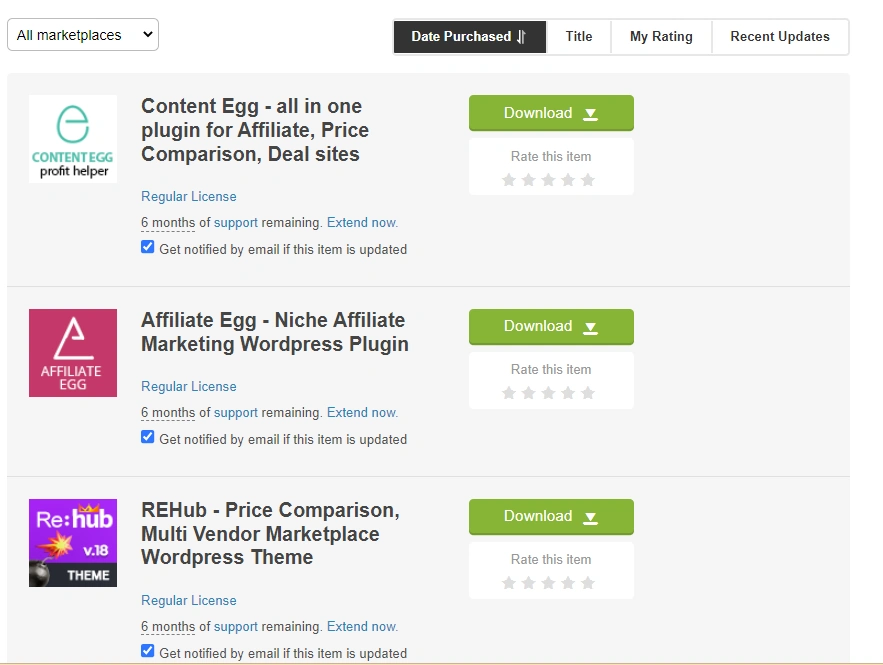Extend now support for REHub
This screenshot has height=665, width=883.
(x=362, y=626)
